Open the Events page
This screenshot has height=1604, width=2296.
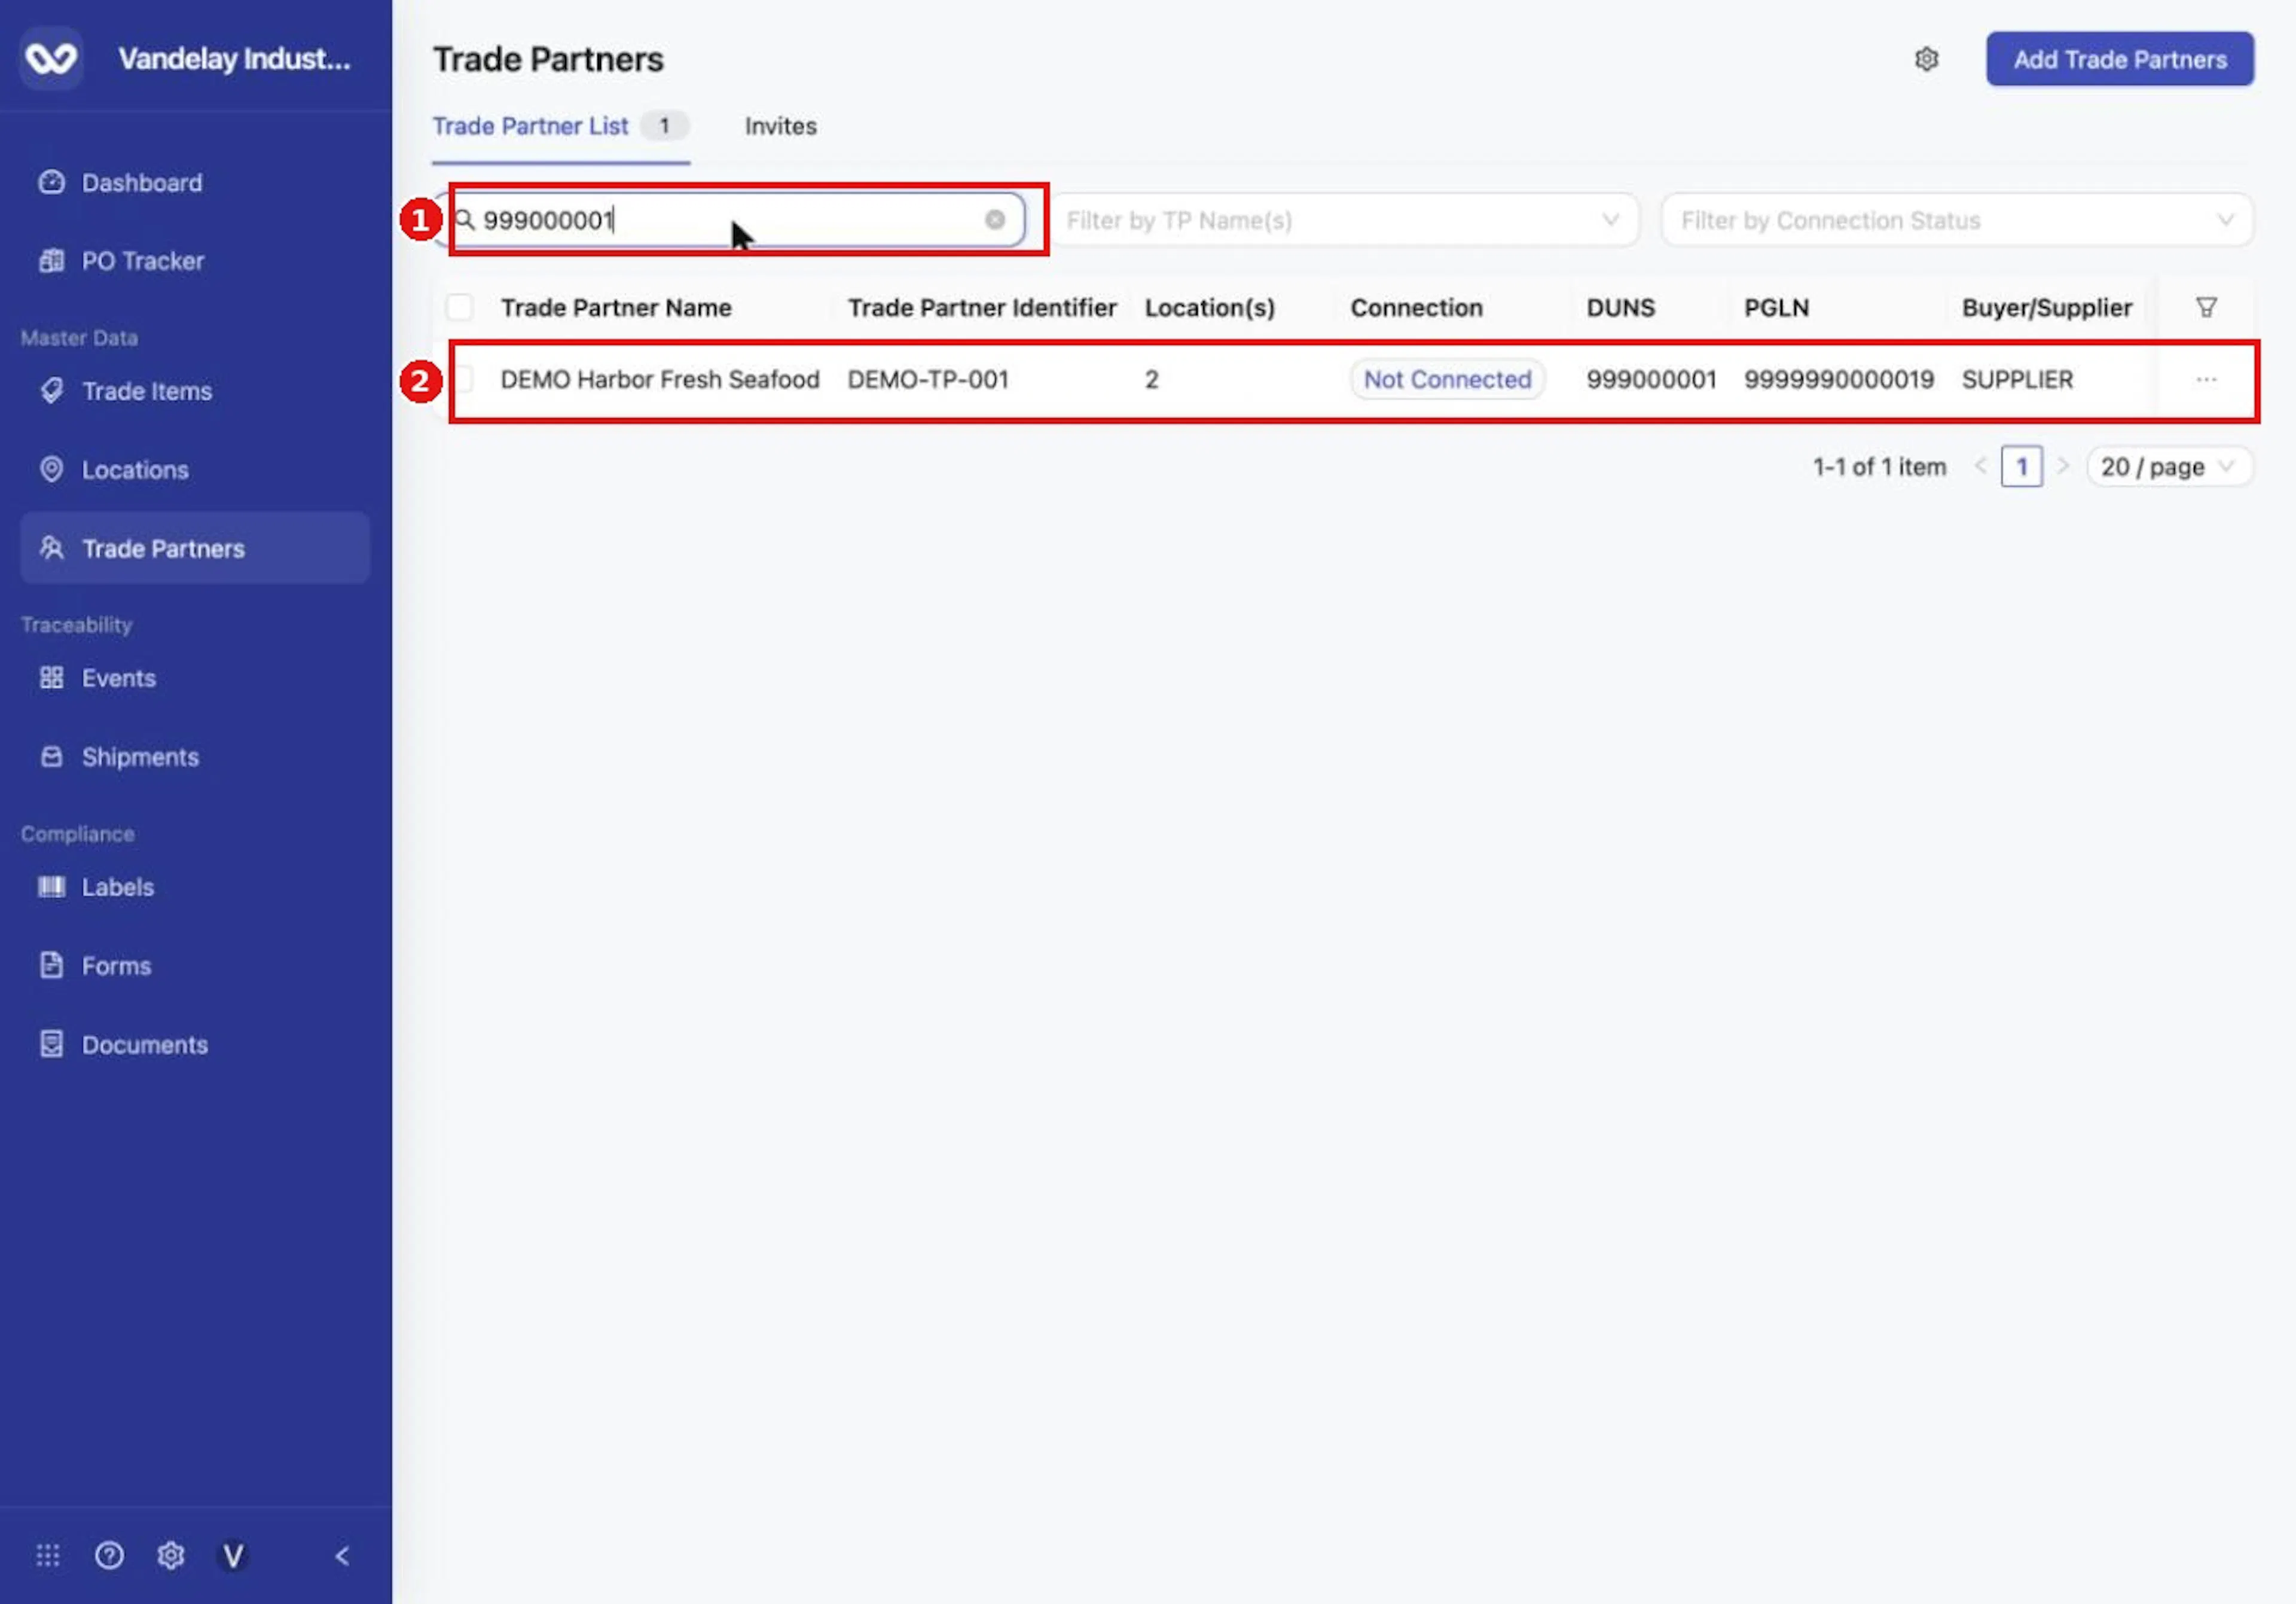[118, 678]
